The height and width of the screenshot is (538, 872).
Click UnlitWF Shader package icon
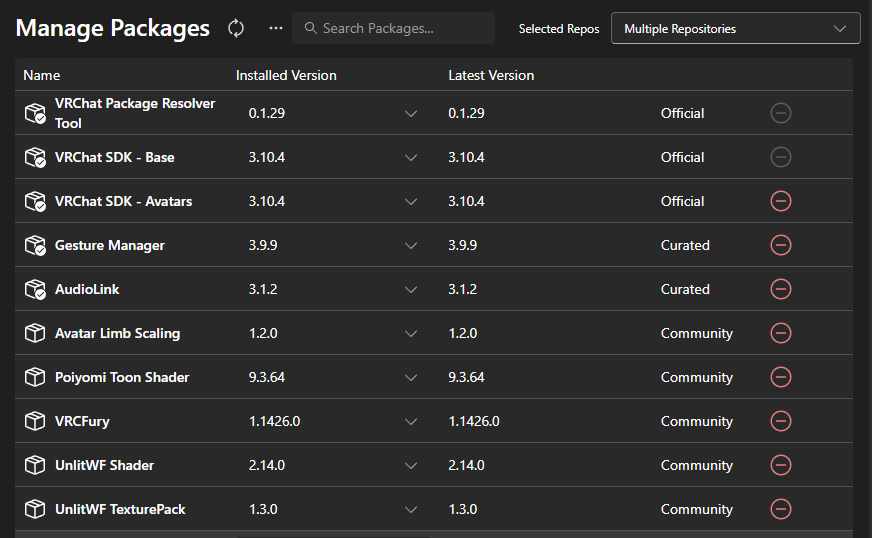[x=35, y=465]
